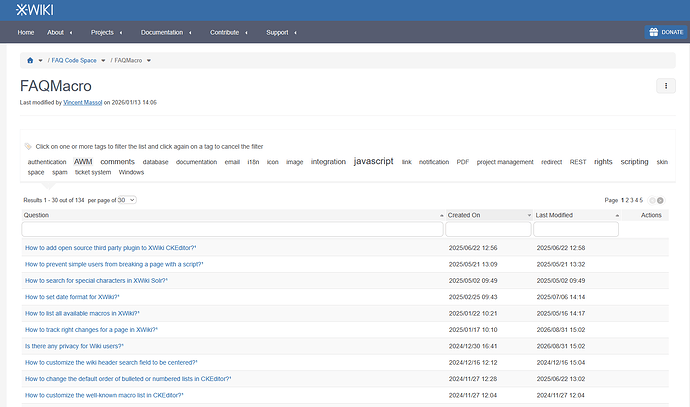Open 'How to set date format for XWiki' question
Viewport: 690px width, 407px height.
click(72, 297)
